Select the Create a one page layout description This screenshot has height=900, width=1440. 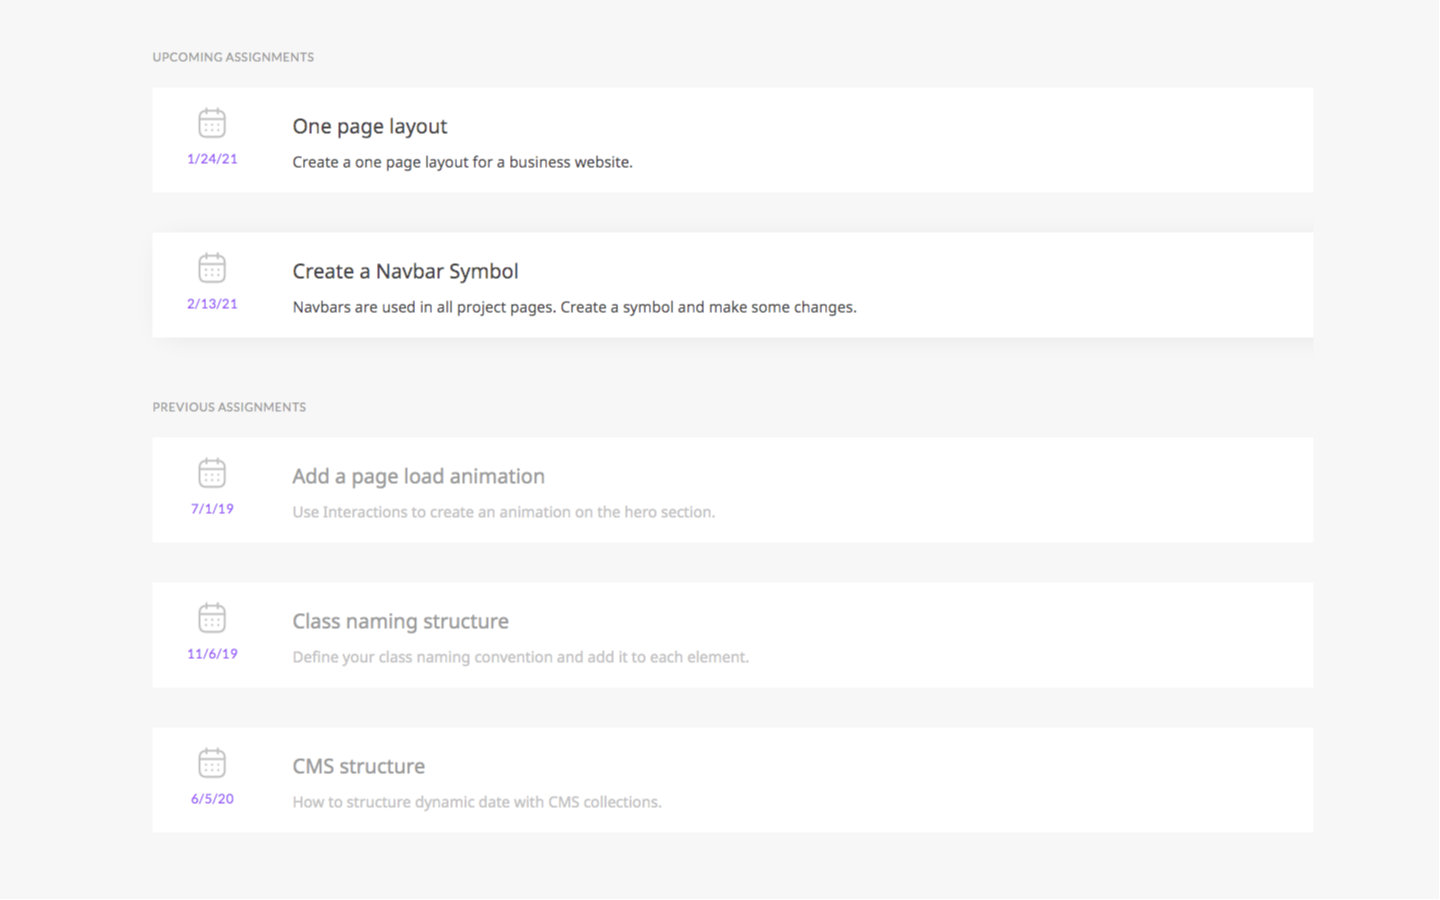(x=462, y=161)
